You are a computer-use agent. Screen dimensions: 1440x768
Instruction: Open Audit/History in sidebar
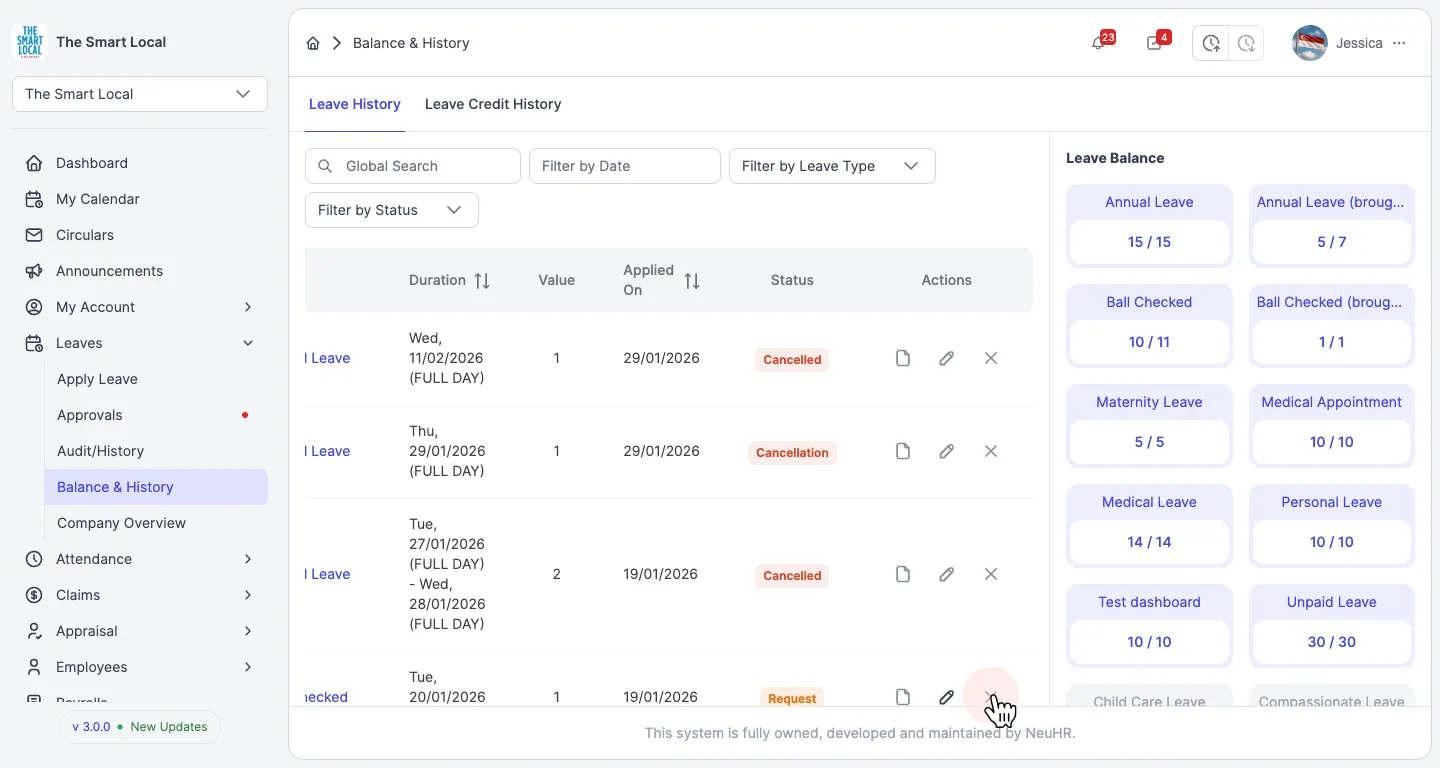click(156, 451)
